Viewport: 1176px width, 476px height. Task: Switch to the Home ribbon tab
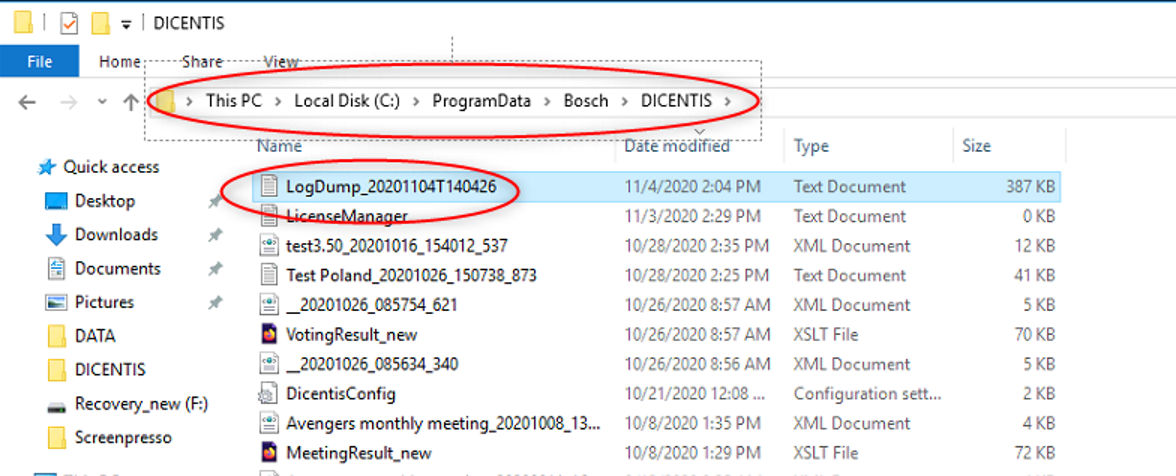pos(119,61)
